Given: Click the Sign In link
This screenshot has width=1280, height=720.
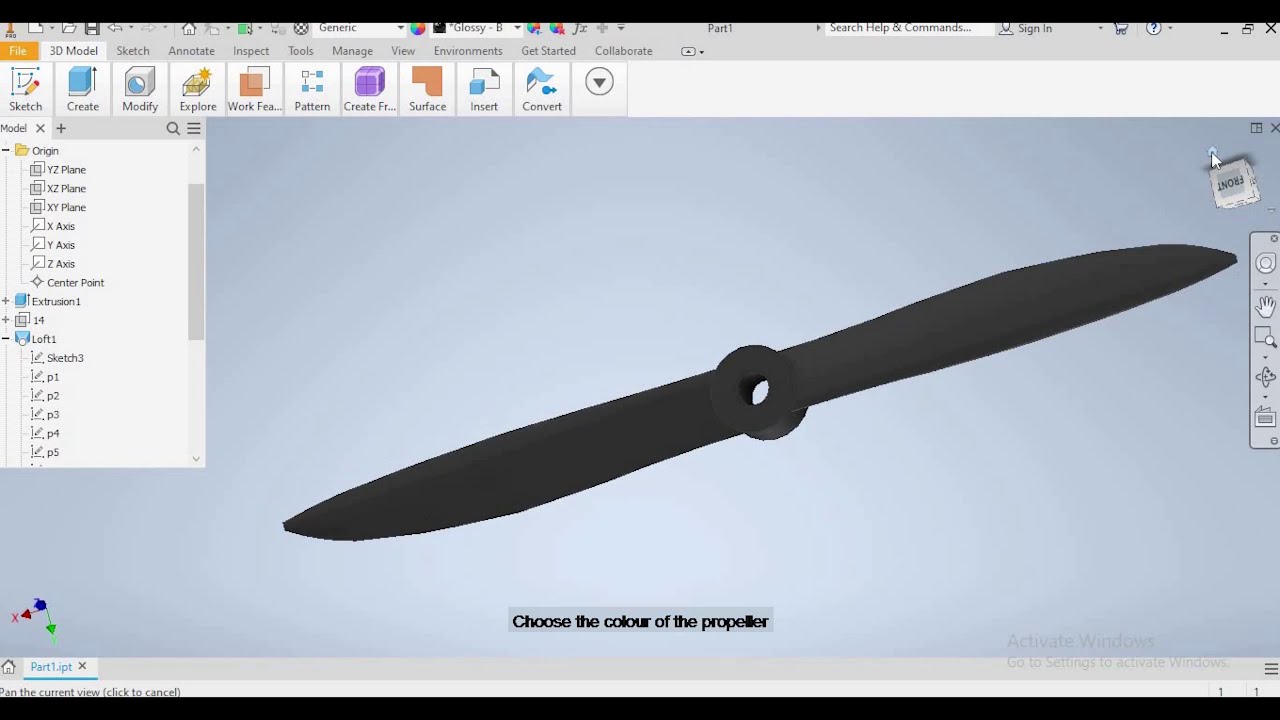Looking at the screenshot, I should pyautogui.click(x=1035, y=28).
